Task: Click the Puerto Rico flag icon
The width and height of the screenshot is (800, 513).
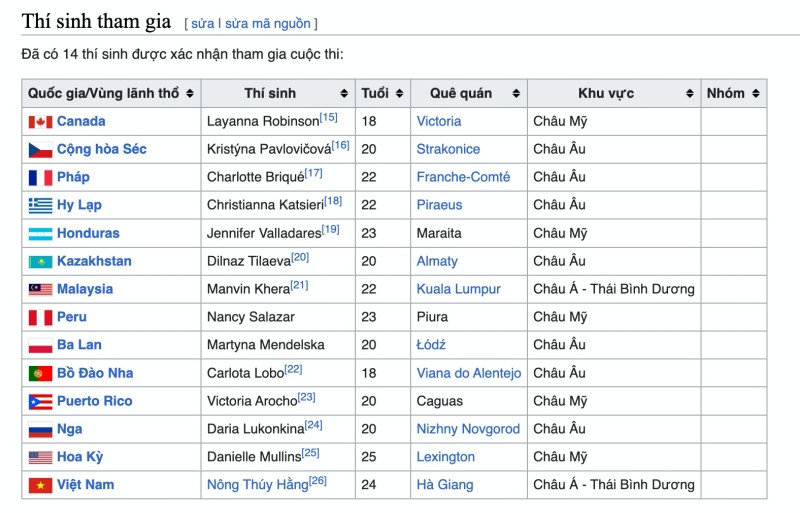Action: point(40,402)
